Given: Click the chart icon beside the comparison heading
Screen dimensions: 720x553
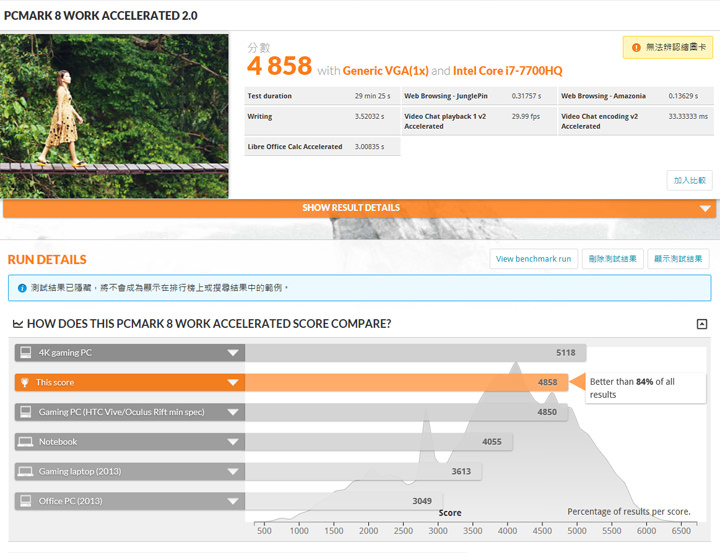Looking at the screenshot, I should point(18,324).
